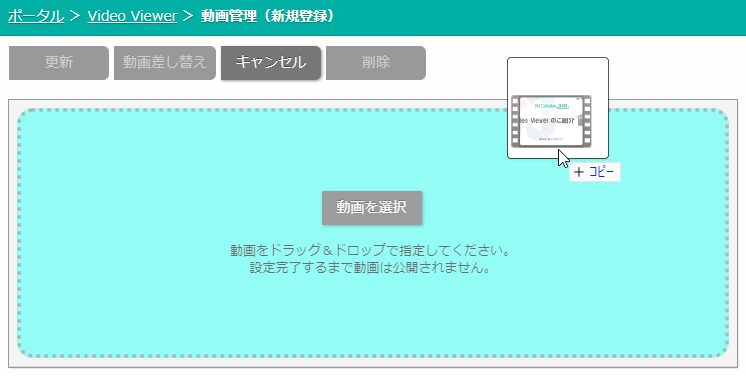Click the 削除 button
746x376 pixels.
tap(376, 62)
